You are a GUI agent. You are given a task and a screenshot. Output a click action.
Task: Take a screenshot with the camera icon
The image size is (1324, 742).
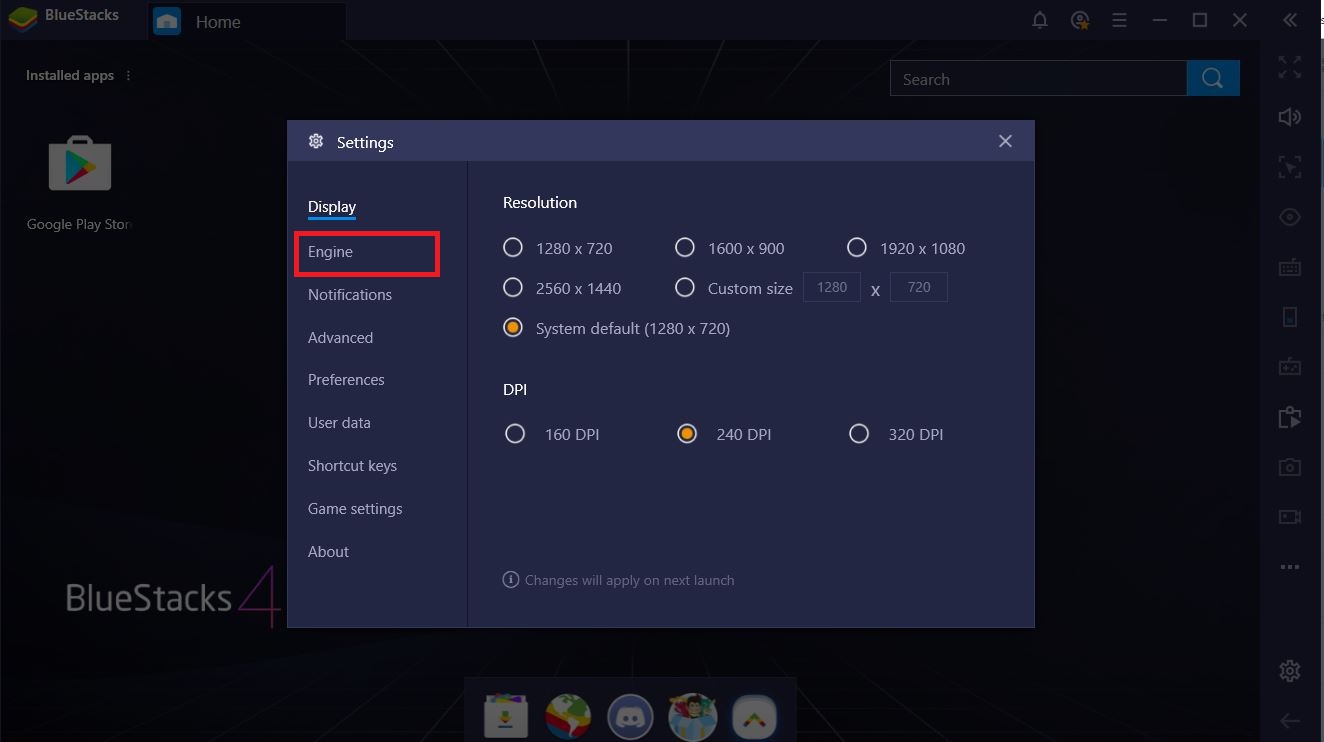(1290, 467)
